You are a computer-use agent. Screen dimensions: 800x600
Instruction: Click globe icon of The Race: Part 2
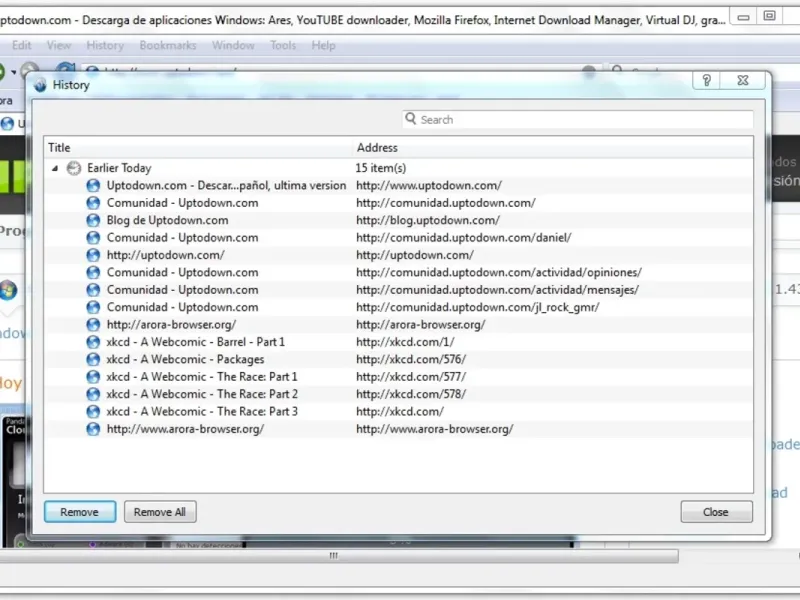click(x=93, y=394)
